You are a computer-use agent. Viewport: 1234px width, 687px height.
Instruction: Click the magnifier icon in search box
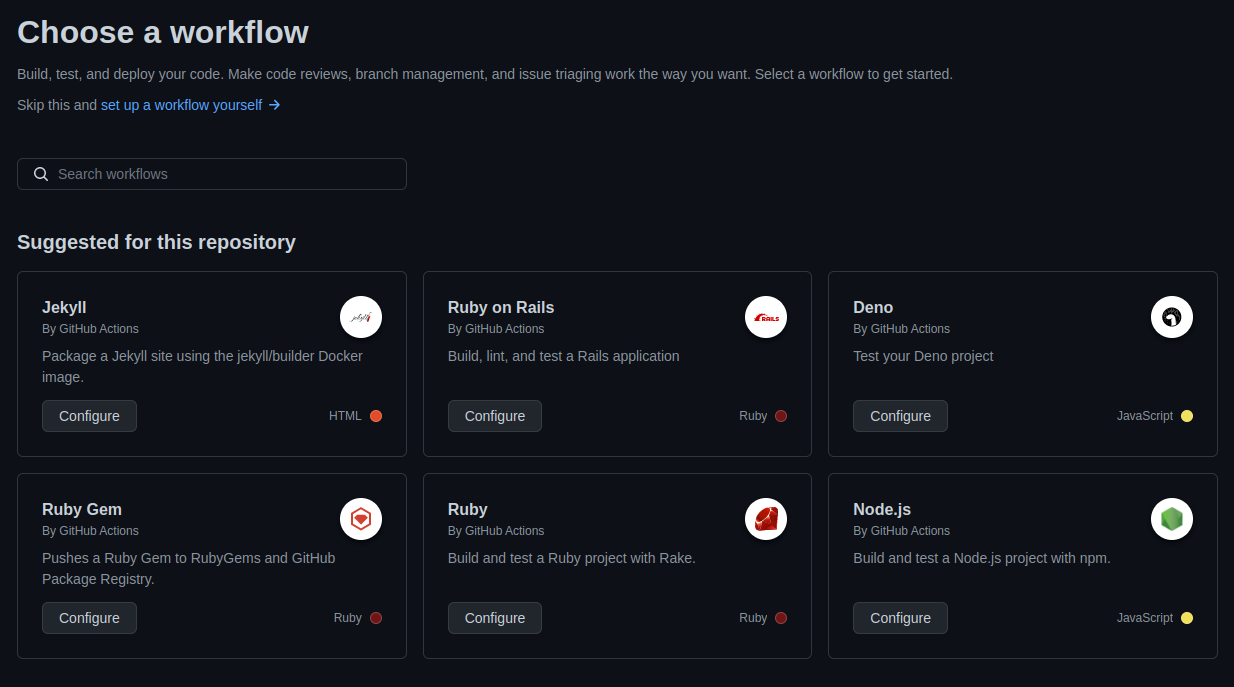tap(41, 174)
